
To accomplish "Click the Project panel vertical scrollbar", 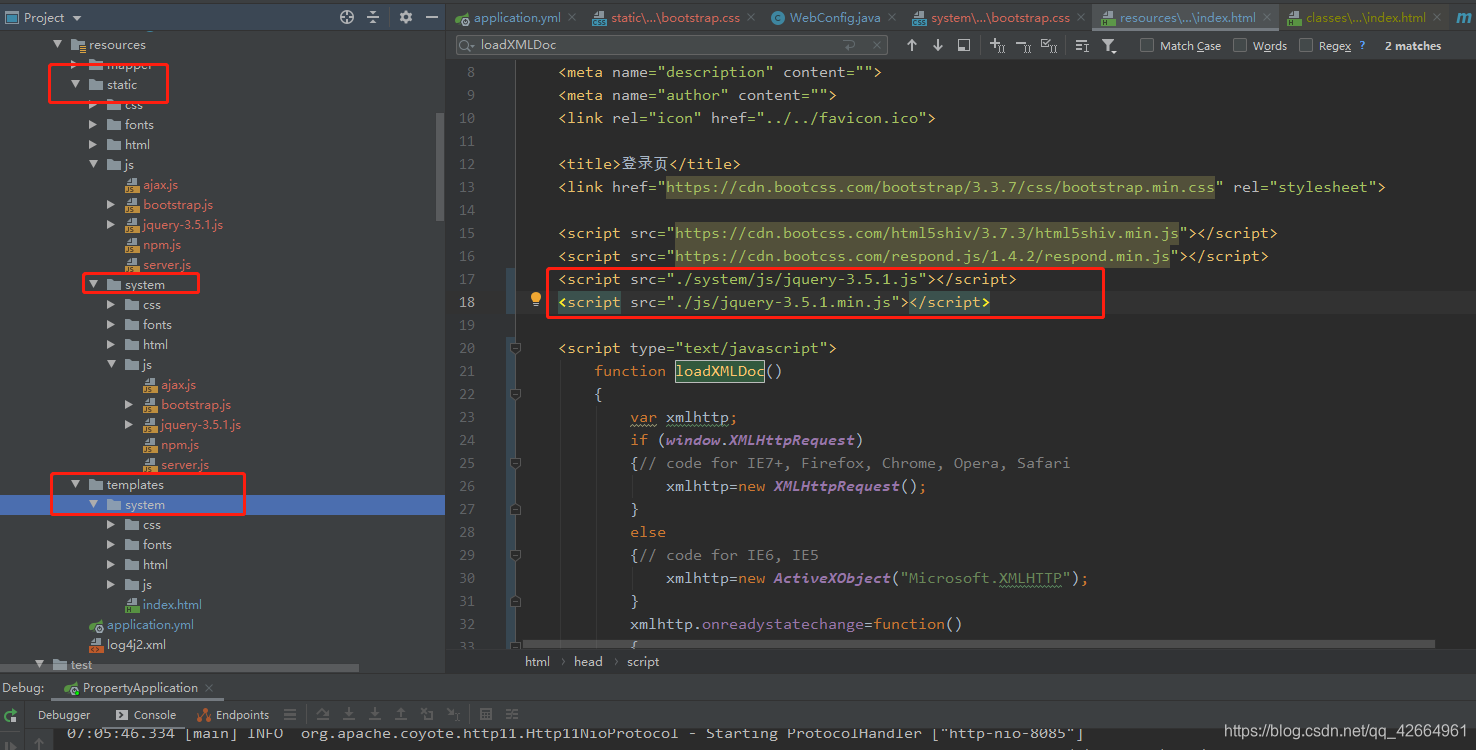I will [x=440, y=165].
